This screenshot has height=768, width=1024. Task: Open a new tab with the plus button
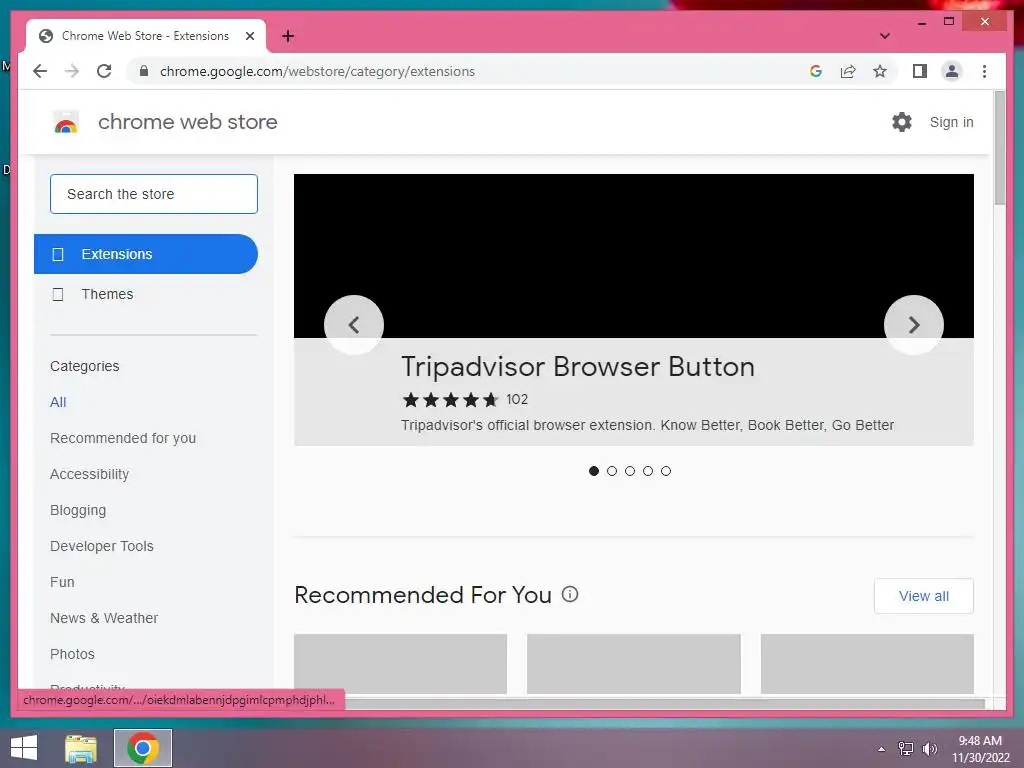288,36
